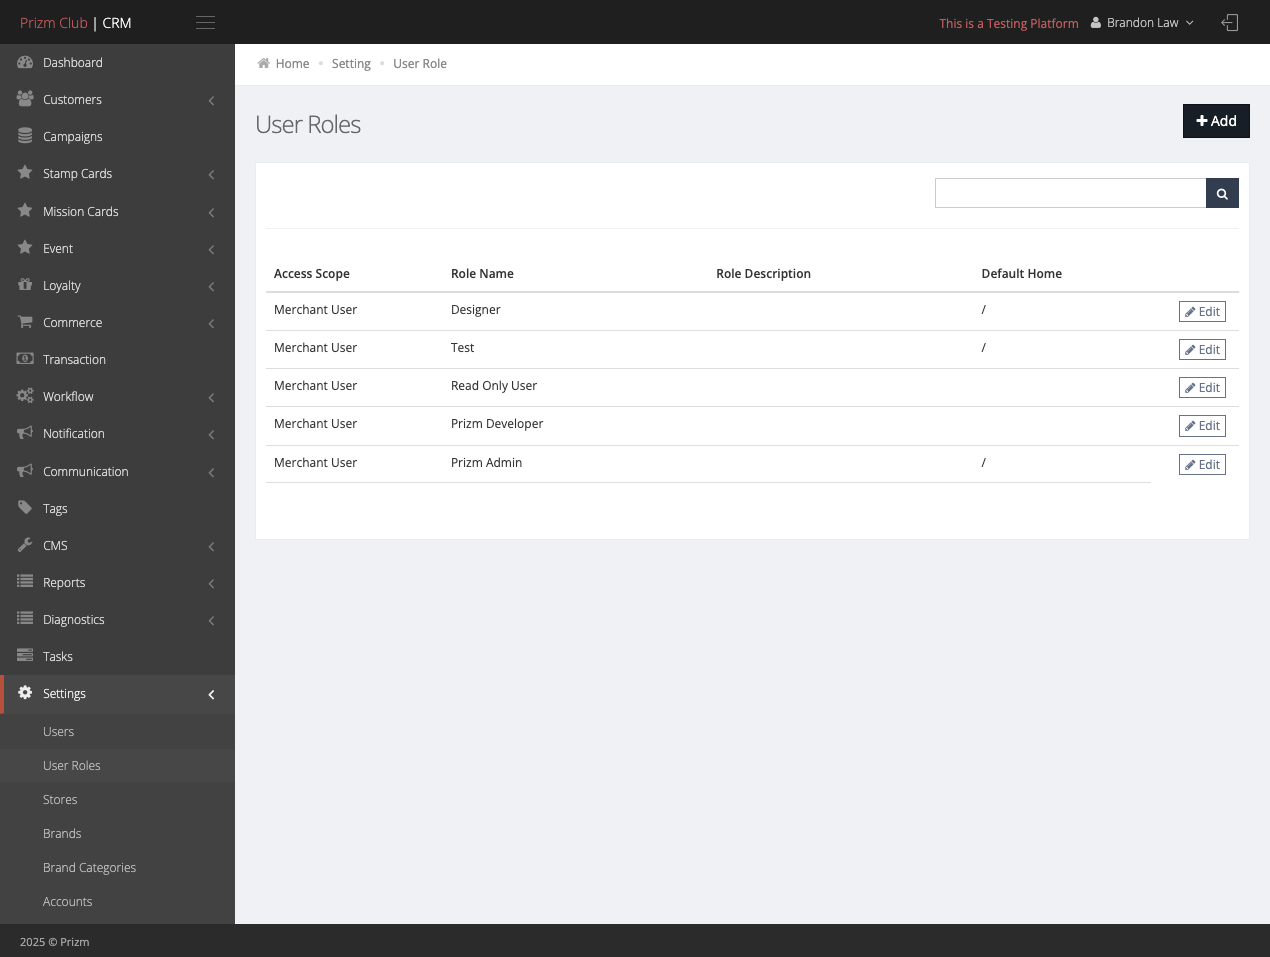Click the 'Read Only User' role name cell

pyautogui.click(x=494, y=385)
